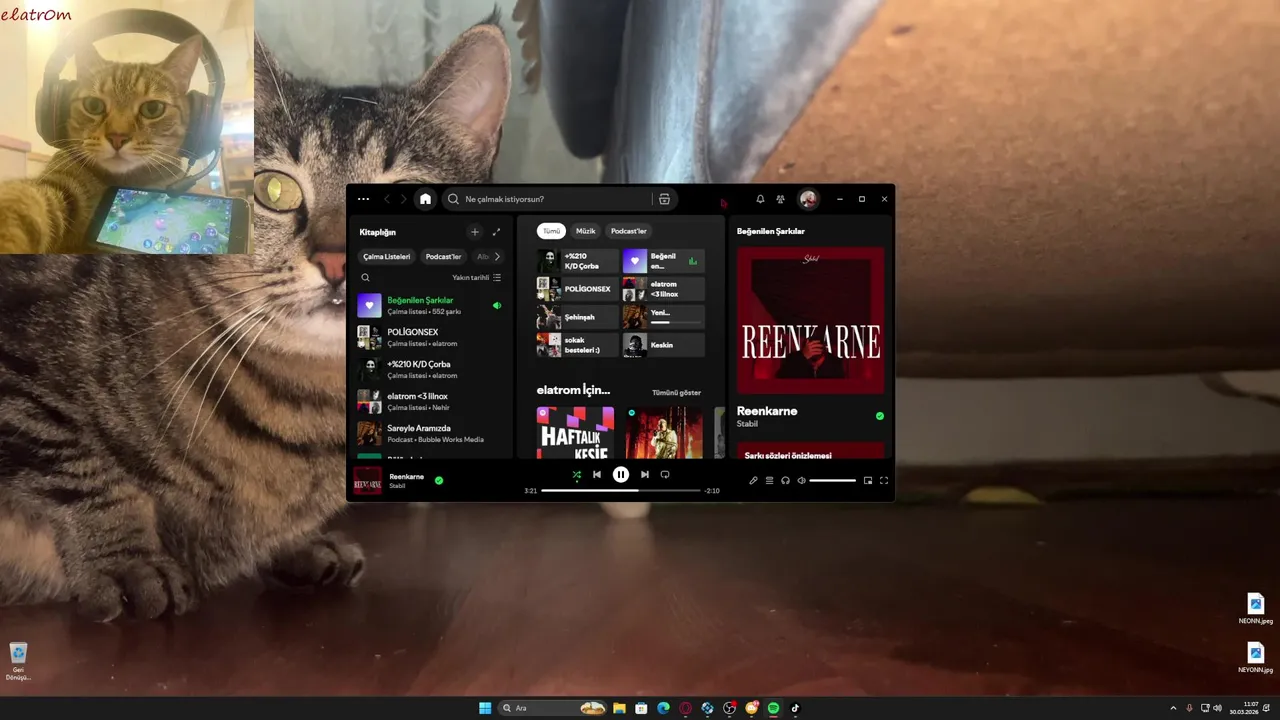
Task: Toggle liked checkmark beside Reenkarne in player bar
Action: click(x=439, y=480)
